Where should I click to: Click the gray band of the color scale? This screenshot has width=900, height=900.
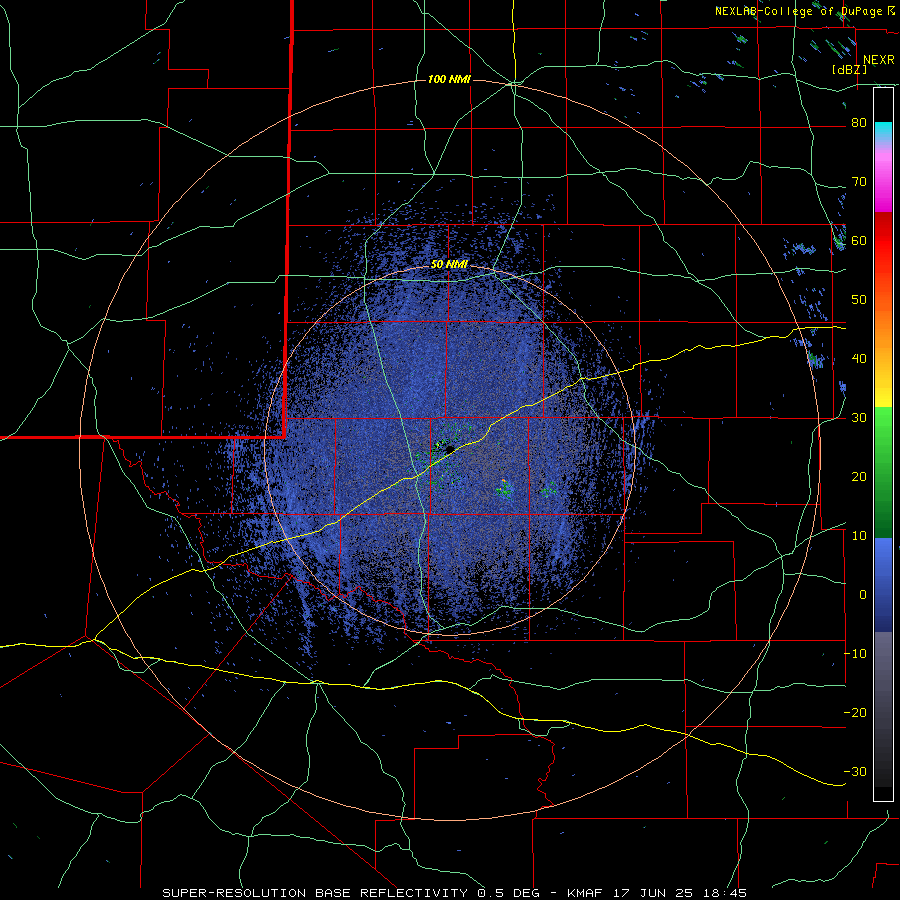883,709
